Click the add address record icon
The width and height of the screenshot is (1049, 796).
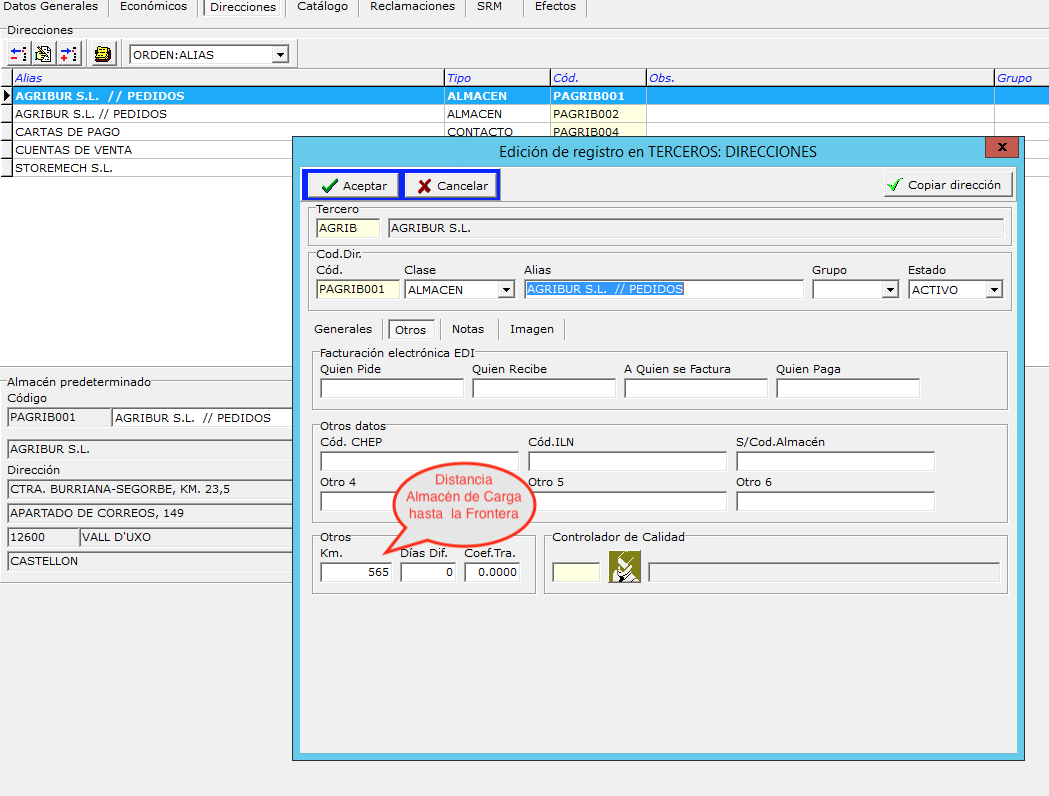69,54
